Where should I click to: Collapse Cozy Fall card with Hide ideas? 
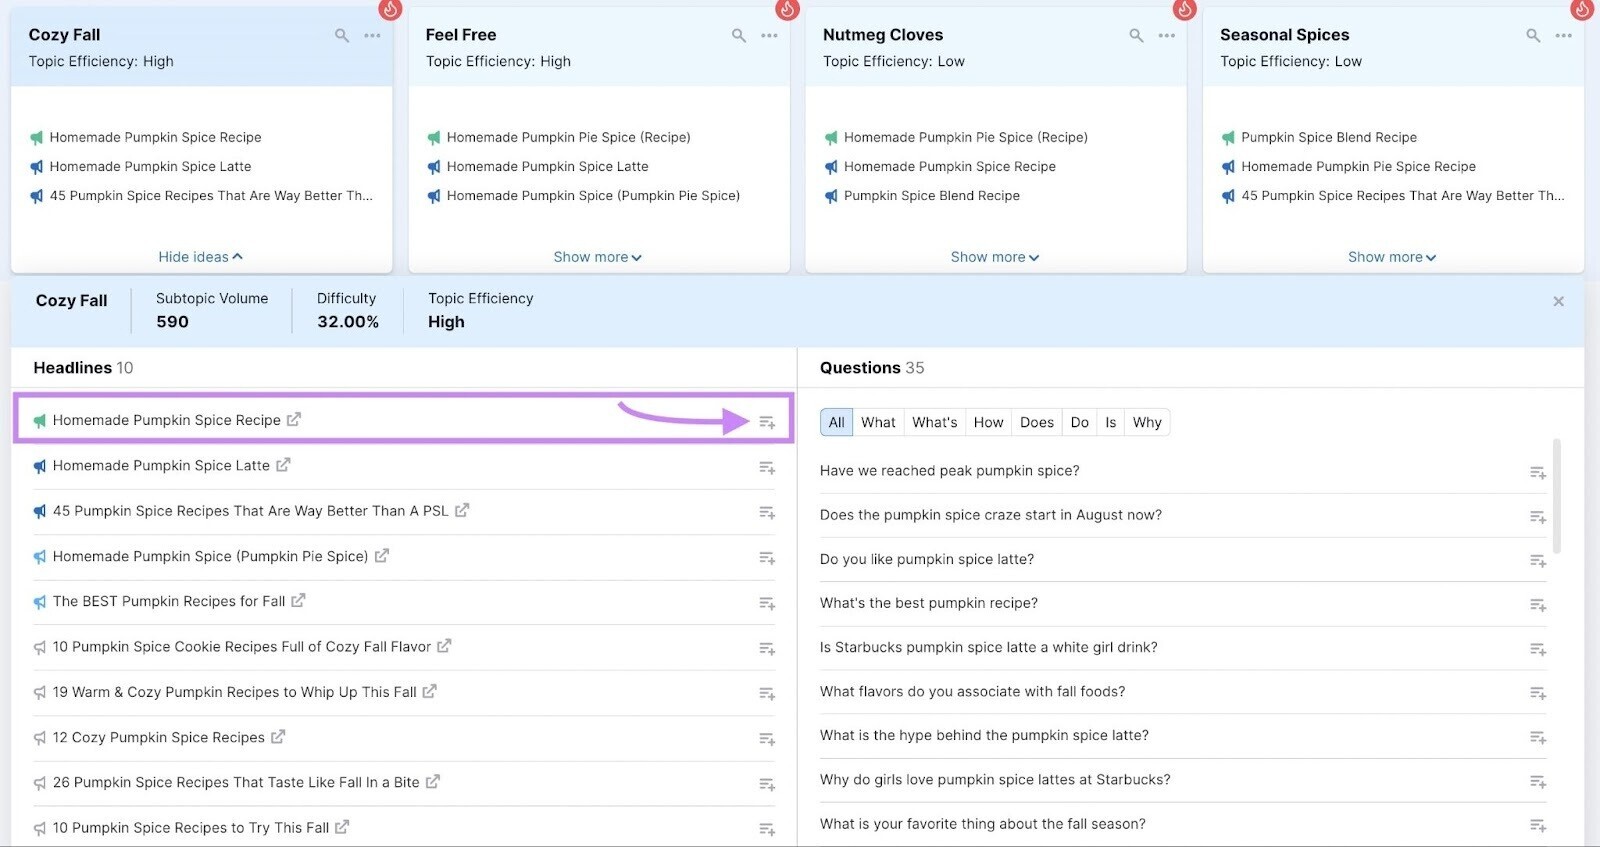click(x=200, y=257)
